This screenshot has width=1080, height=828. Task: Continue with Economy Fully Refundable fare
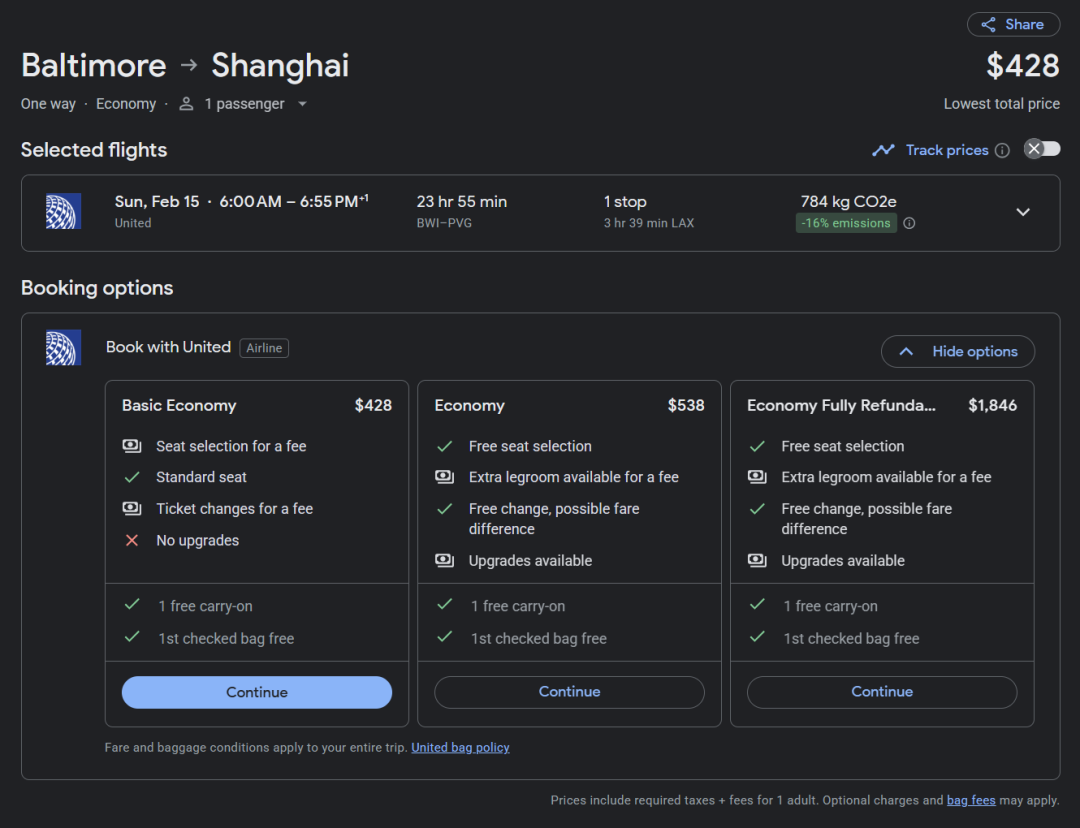[881, 692]
